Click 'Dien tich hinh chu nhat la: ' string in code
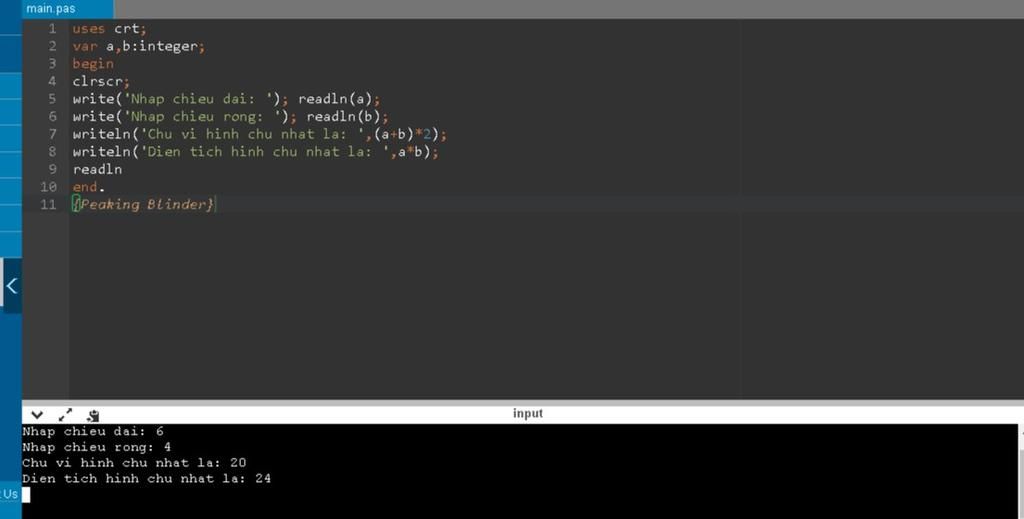Viewport: 1024px width, 519px height. 264,152
